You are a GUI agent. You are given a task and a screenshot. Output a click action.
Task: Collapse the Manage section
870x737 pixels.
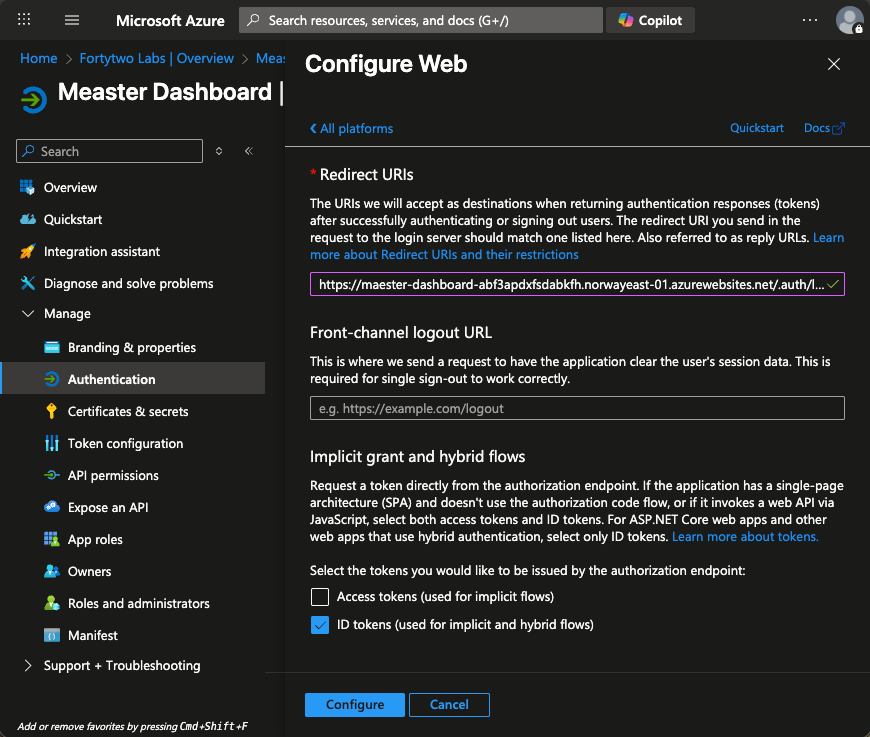27,314
